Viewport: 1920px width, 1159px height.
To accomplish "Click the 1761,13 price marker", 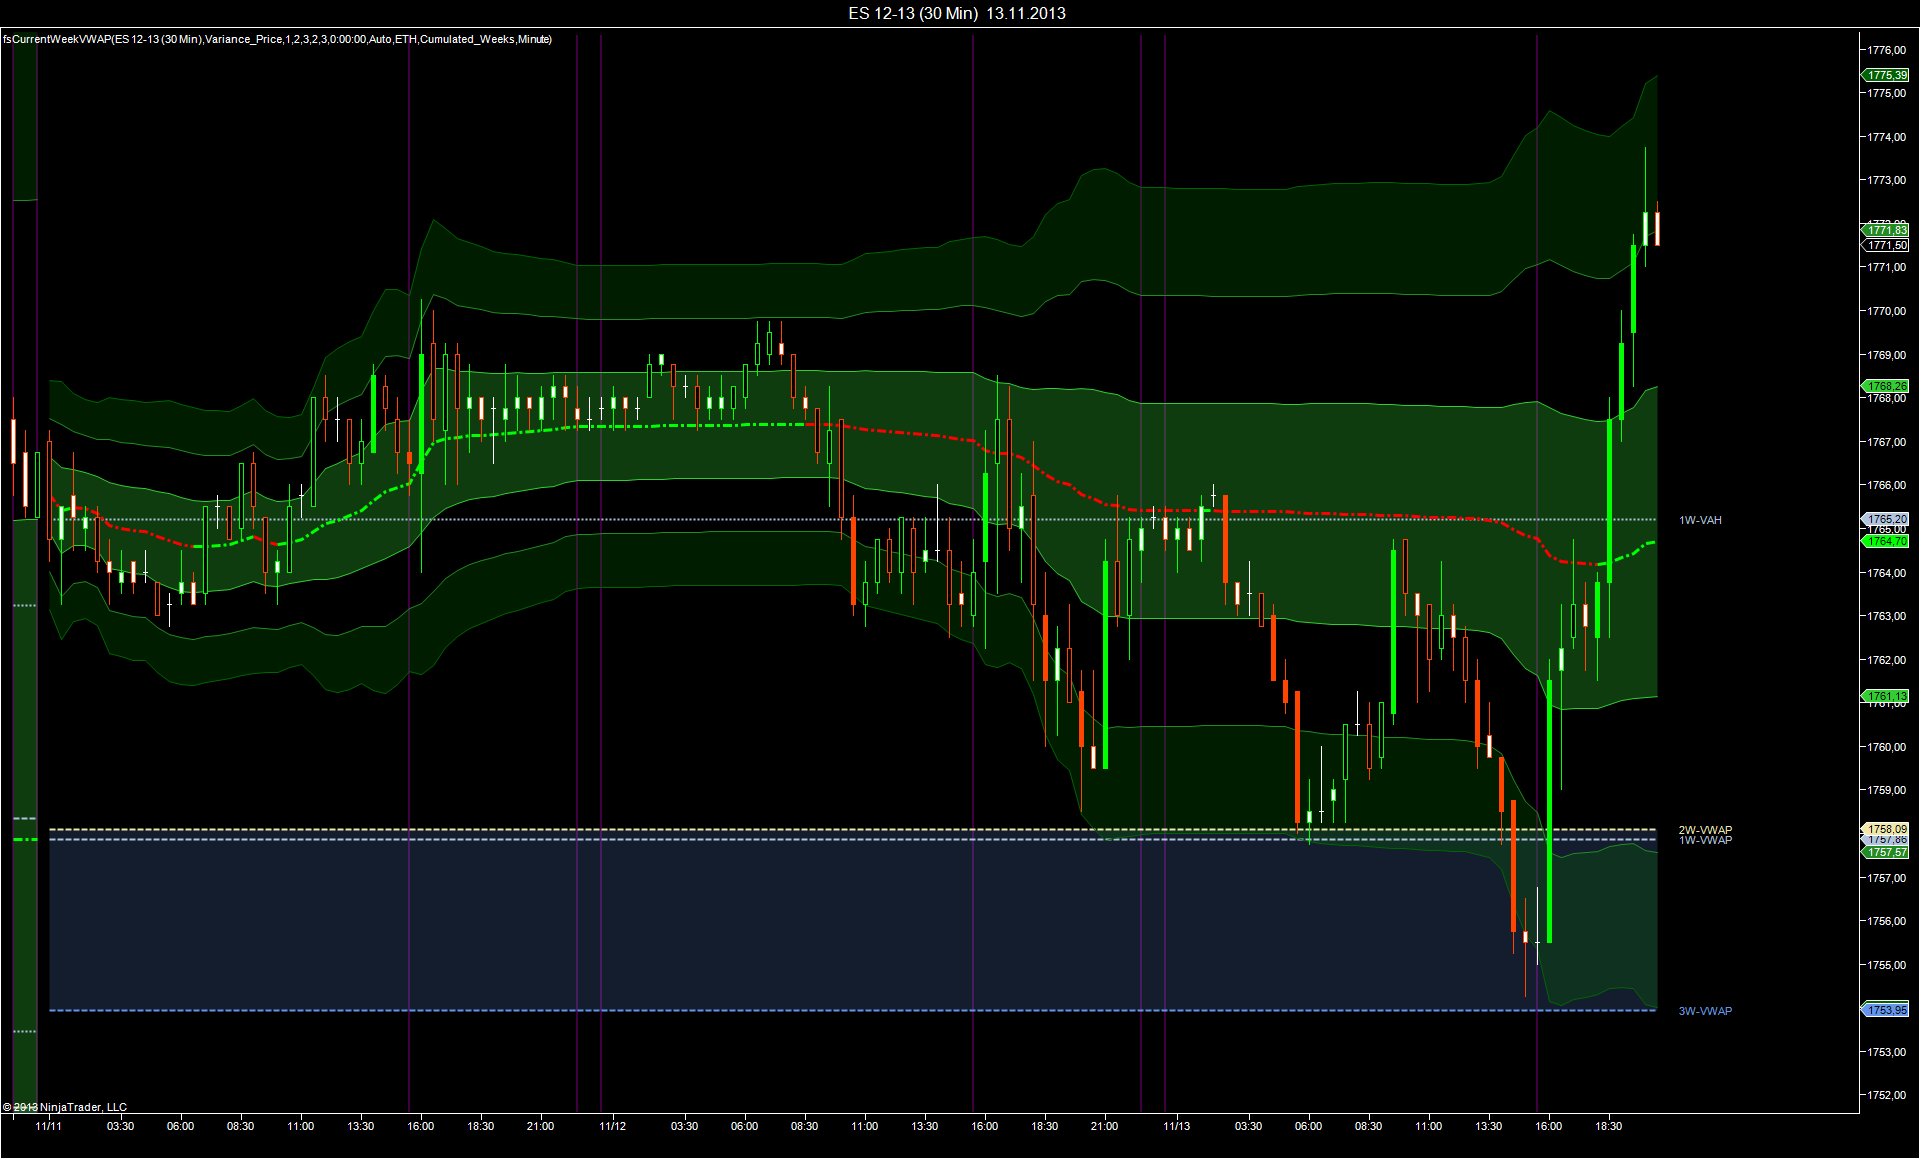I will tap(1886, 696).
